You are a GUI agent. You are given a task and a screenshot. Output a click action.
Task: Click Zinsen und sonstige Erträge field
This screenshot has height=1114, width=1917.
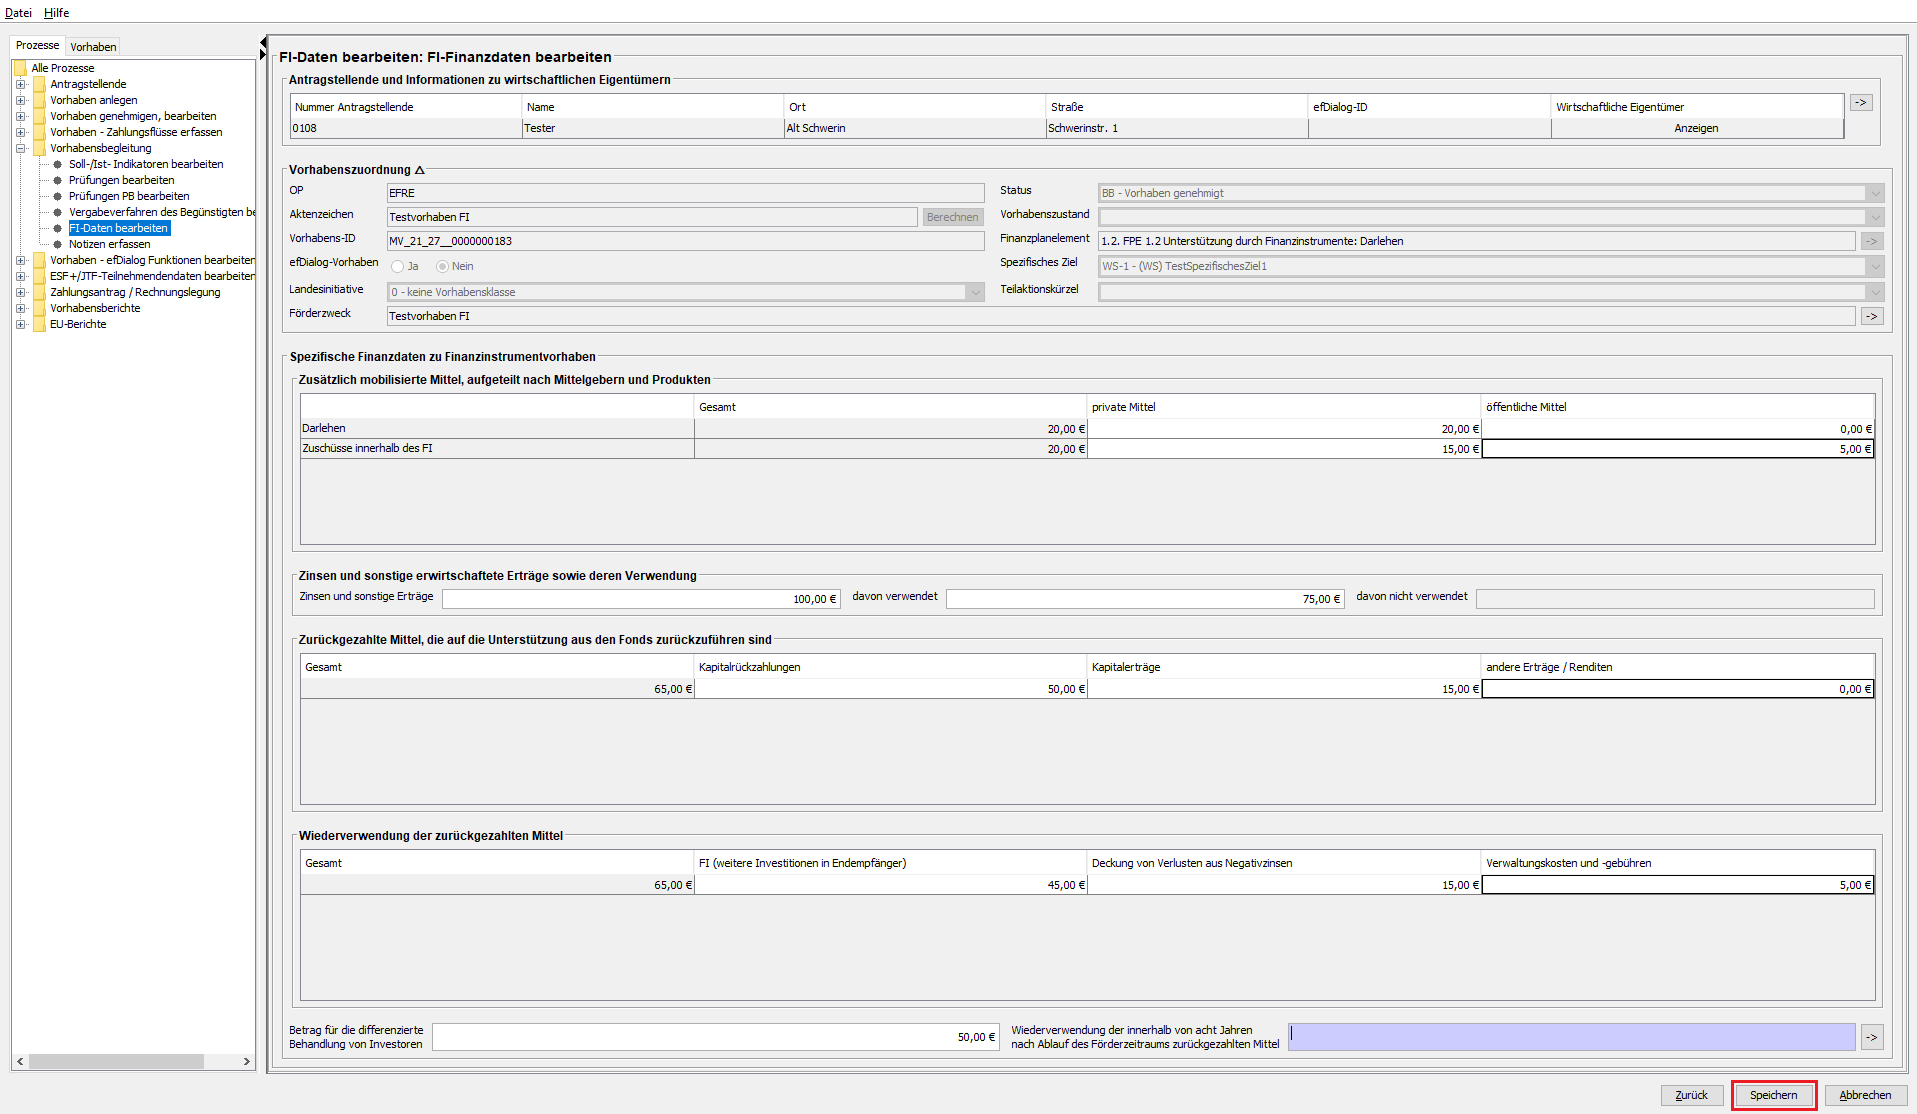(x=641, y=599)
